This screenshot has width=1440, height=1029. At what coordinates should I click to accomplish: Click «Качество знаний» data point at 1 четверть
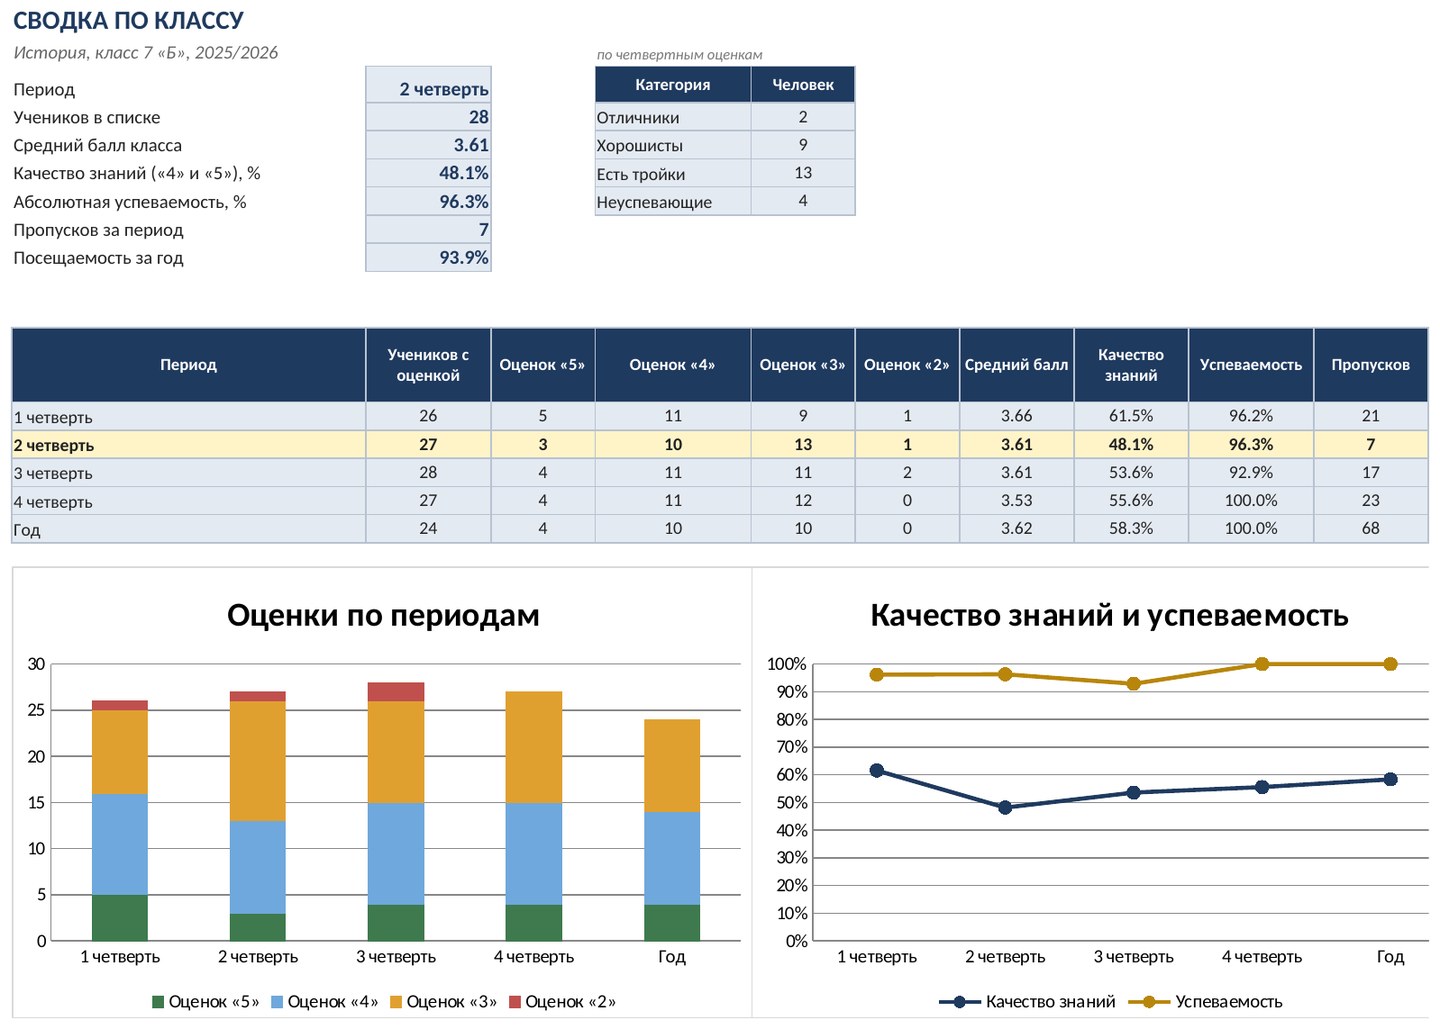tap(877, 770)
